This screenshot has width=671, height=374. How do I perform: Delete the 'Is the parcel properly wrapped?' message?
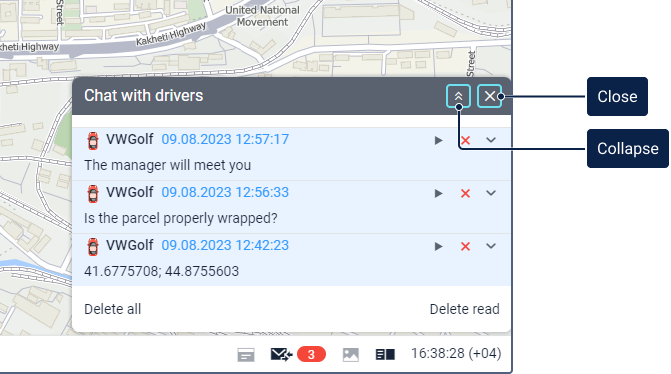(465, 193)
